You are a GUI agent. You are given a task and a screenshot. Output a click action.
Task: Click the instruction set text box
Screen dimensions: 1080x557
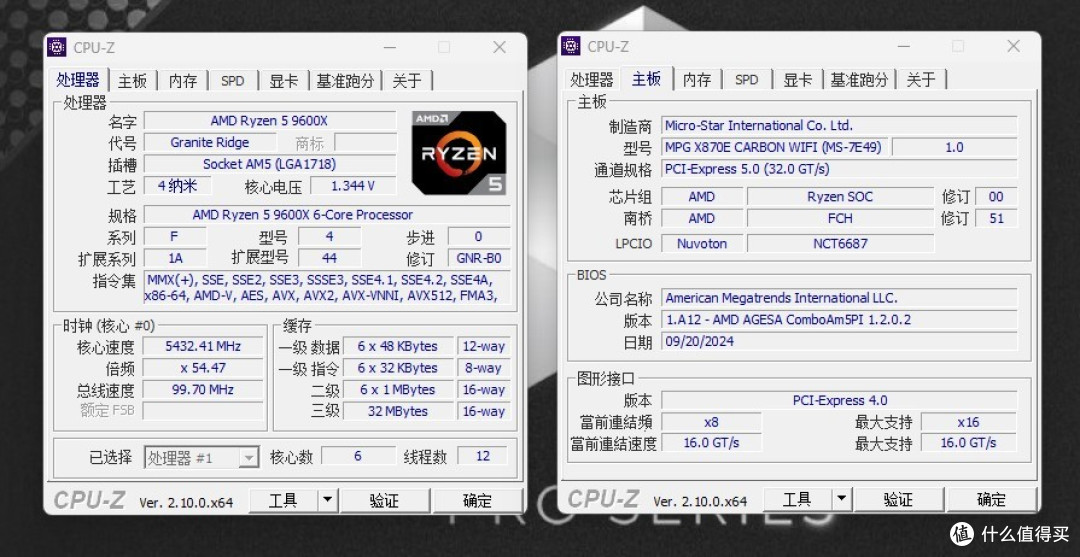click(327, 288)
